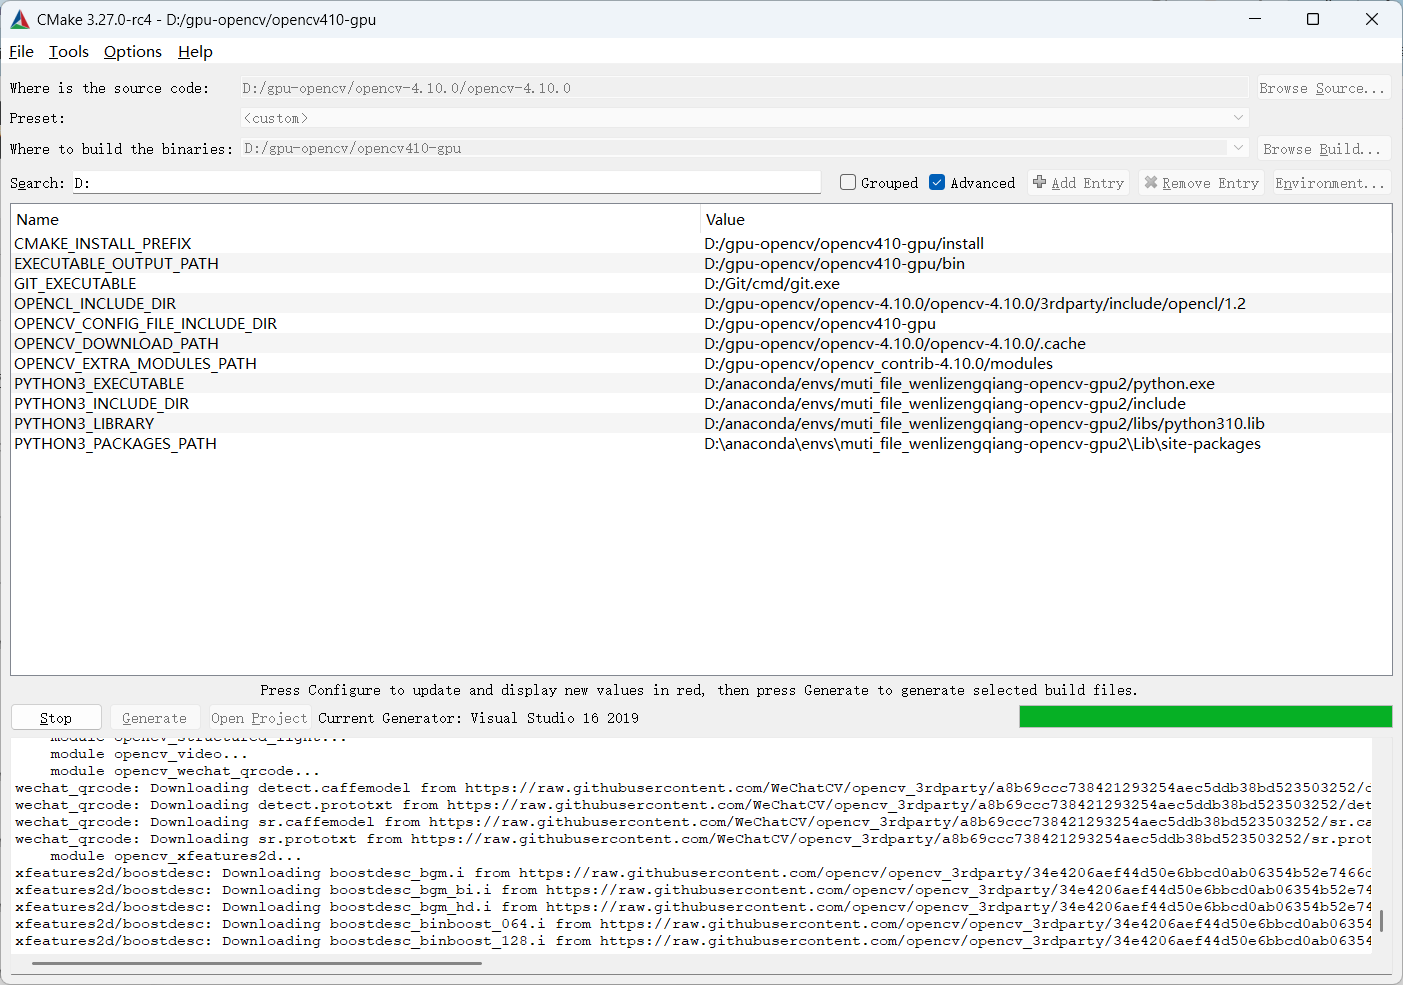Open the Environment variables dialog
The image size is (1403, 985).
[1329, 182]
